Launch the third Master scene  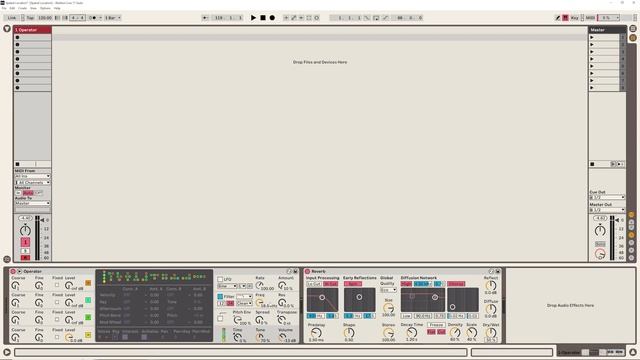[592, 52]
